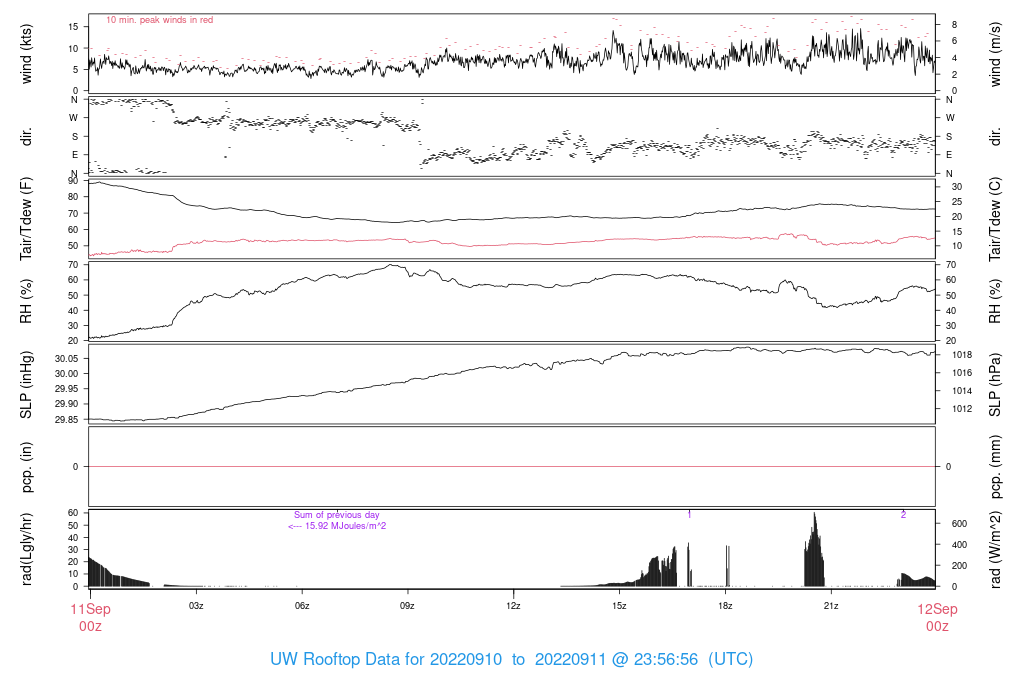Click the '12Sep' end date label
1024x700 pixels.
pyautogui.click(x=937, y=609)
